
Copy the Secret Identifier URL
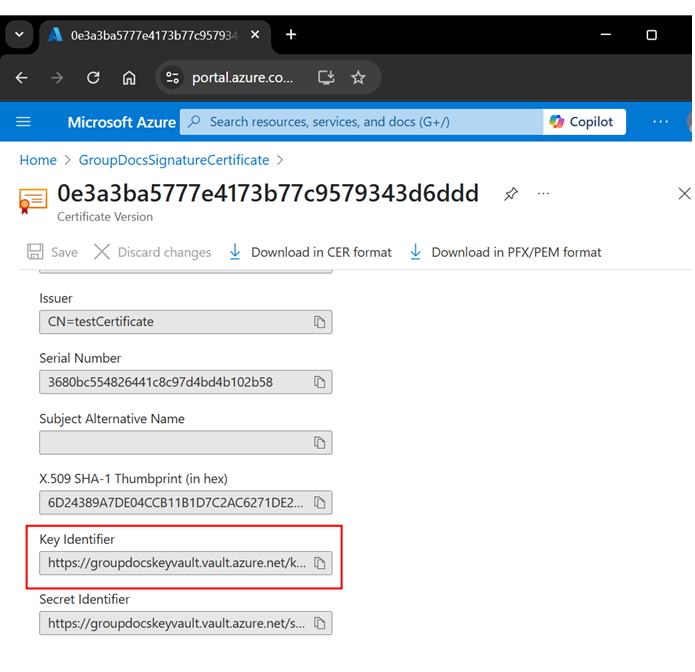pyautogui.click(x=320, y=623)
